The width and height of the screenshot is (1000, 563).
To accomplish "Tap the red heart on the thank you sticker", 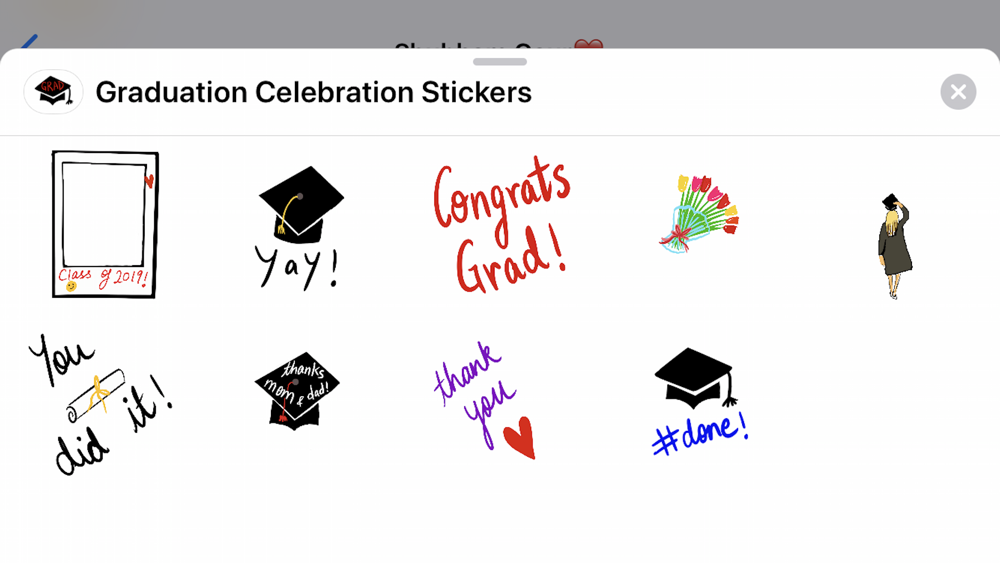I will click(520, 437).
